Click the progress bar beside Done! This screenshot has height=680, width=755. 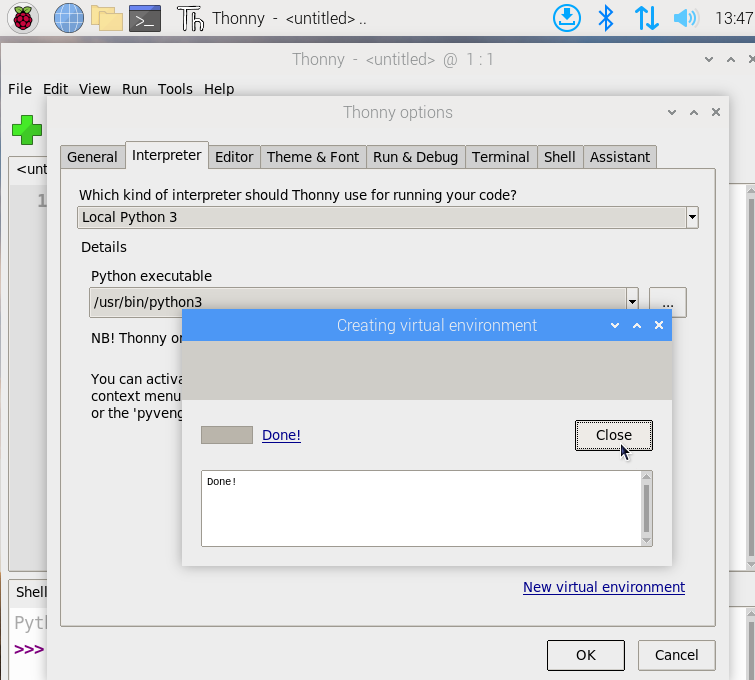[227, 435]
